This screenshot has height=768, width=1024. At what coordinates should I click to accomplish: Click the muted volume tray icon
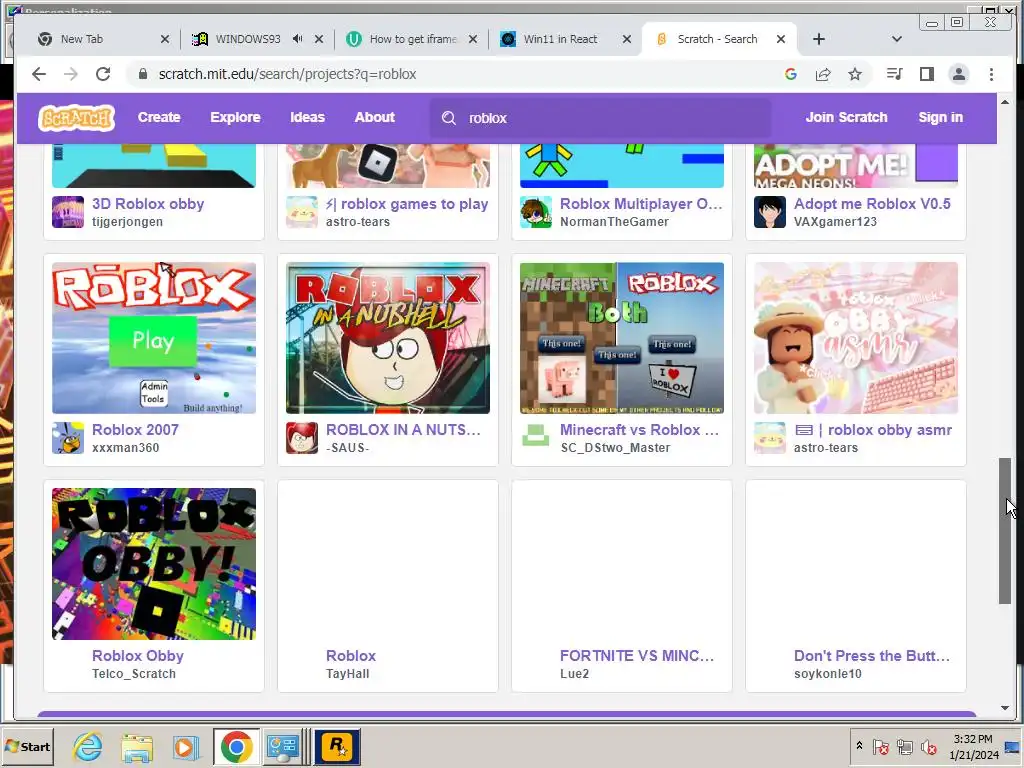tap(929, 746)
